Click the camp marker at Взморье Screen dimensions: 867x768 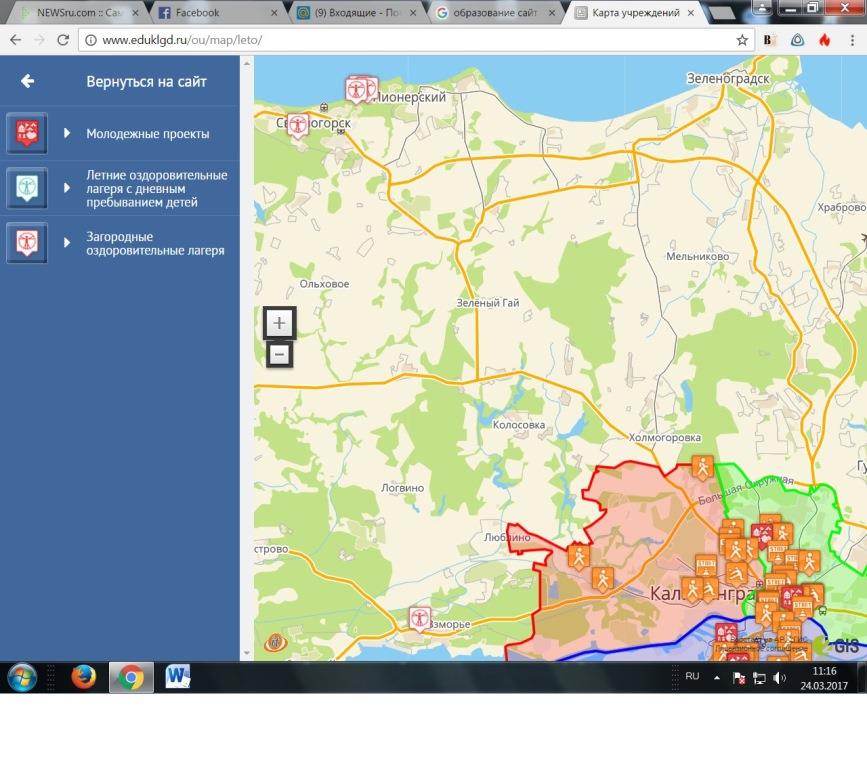(x=420, y=618)
